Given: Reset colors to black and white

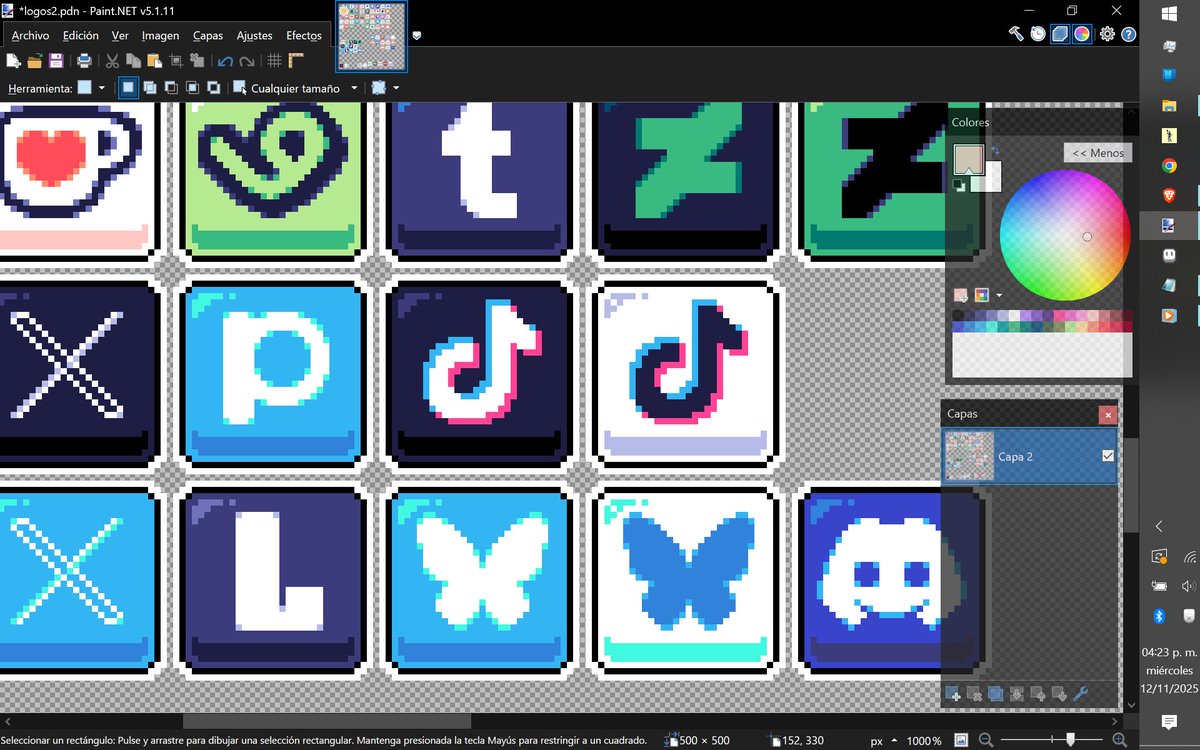Looking at the screenshot, I should point(959,185).
